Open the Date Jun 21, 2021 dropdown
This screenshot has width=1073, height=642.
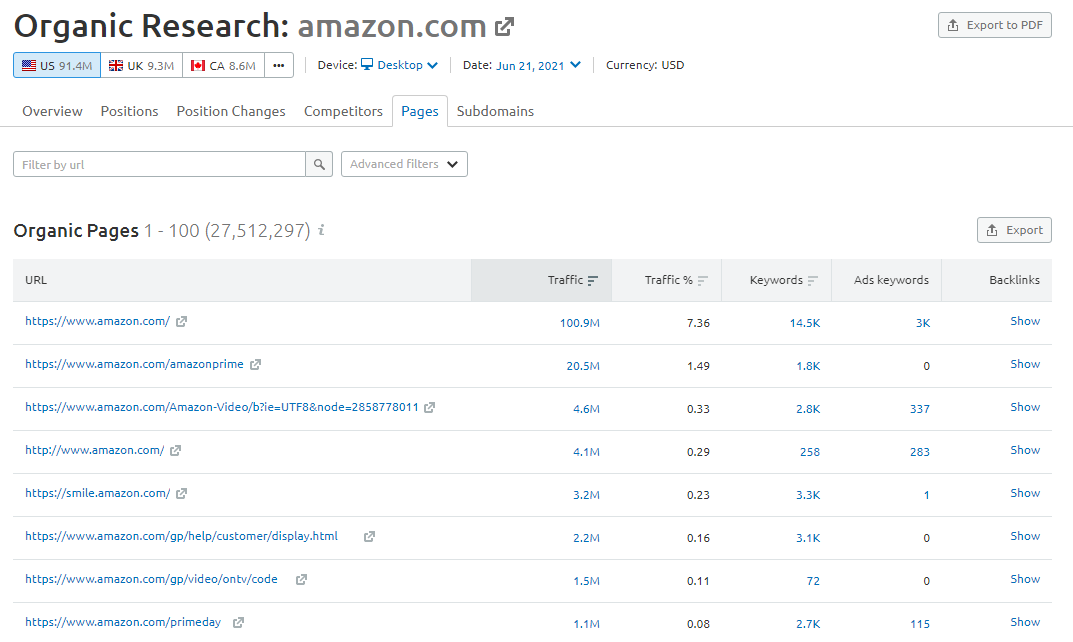(x=539, y=65)
